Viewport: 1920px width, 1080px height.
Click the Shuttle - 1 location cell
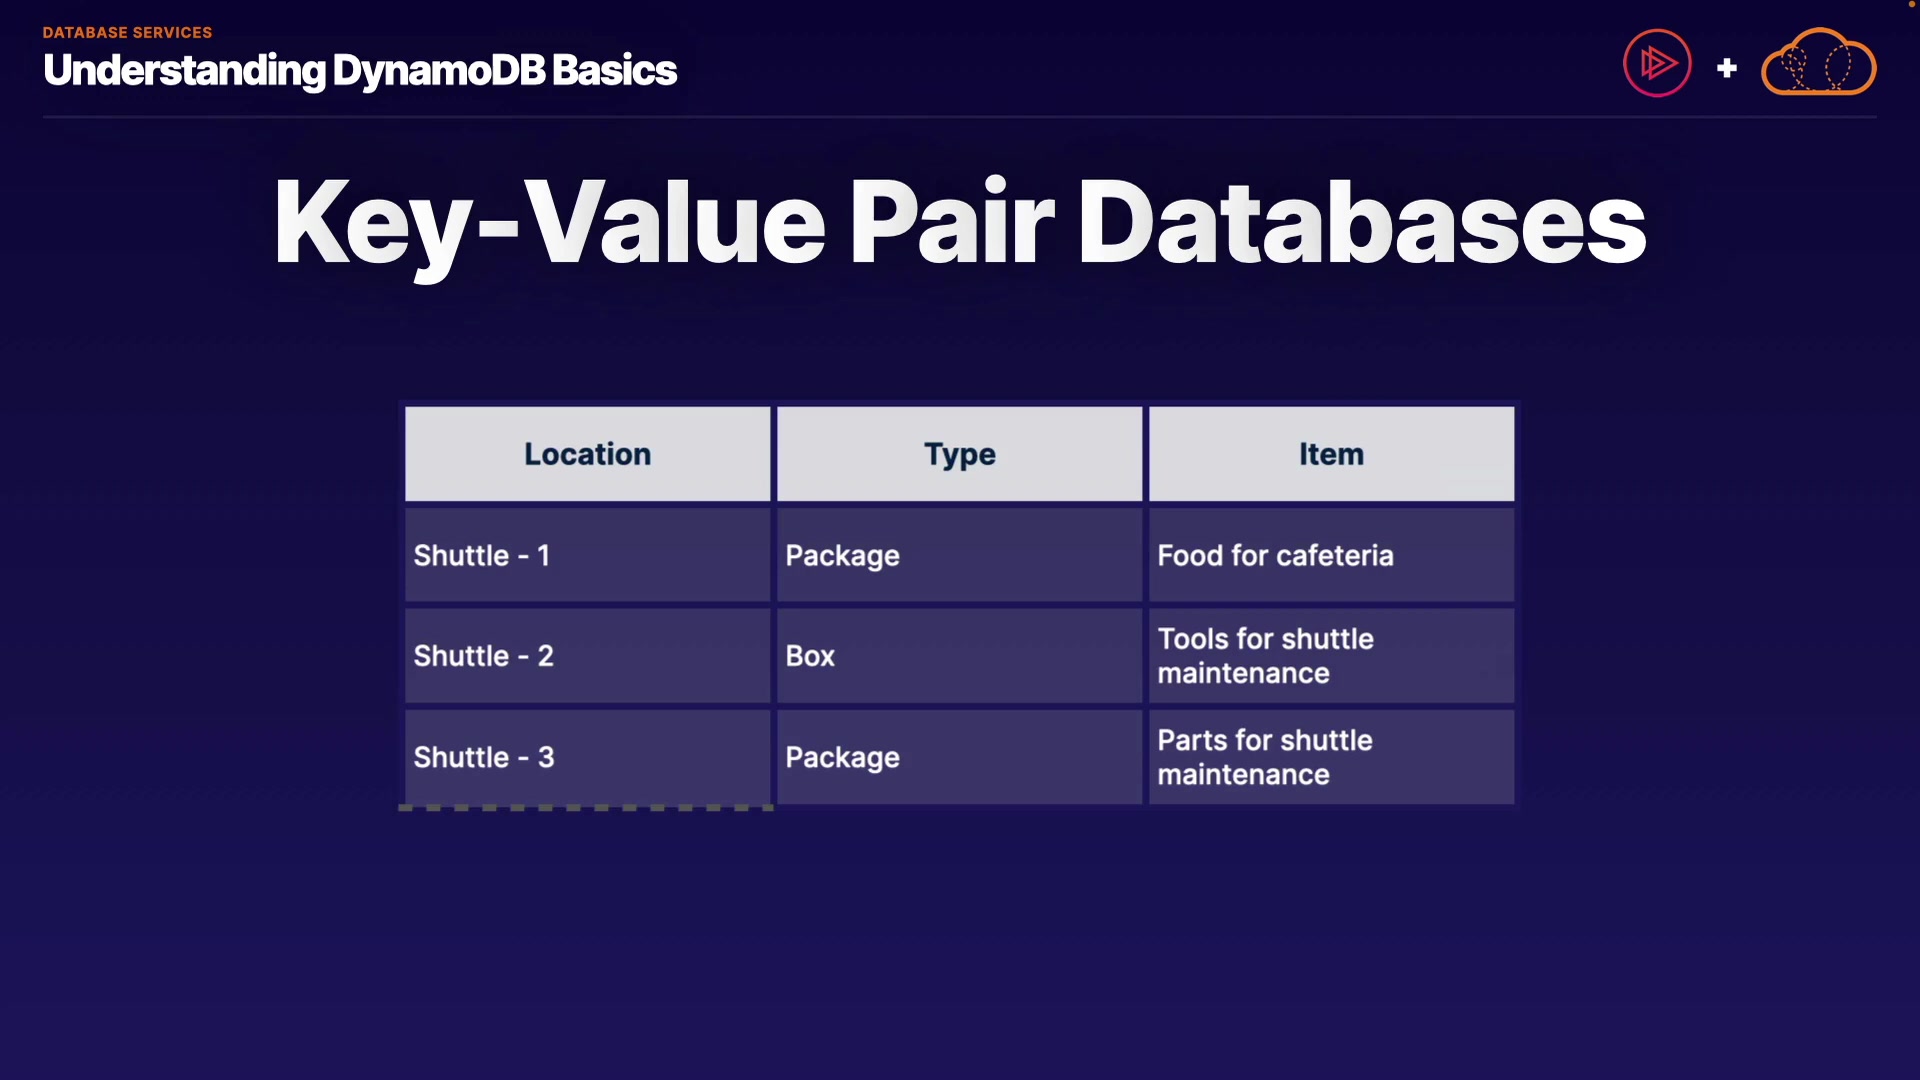coord(587,555)
